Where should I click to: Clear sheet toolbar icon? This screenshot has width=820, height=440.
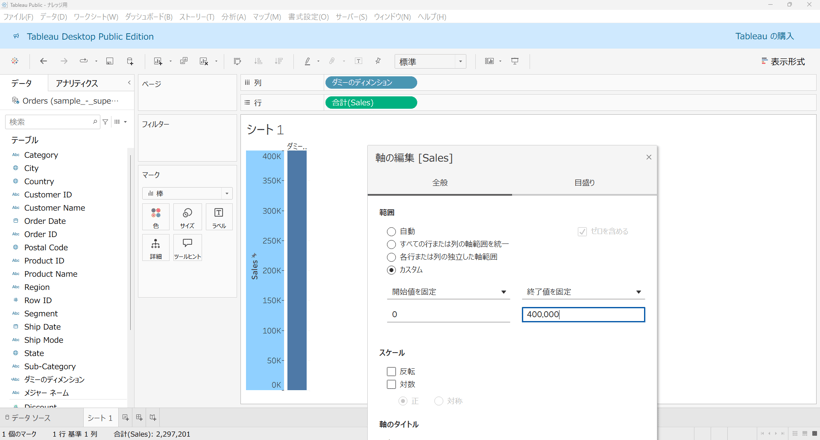[x=204, y=61]
